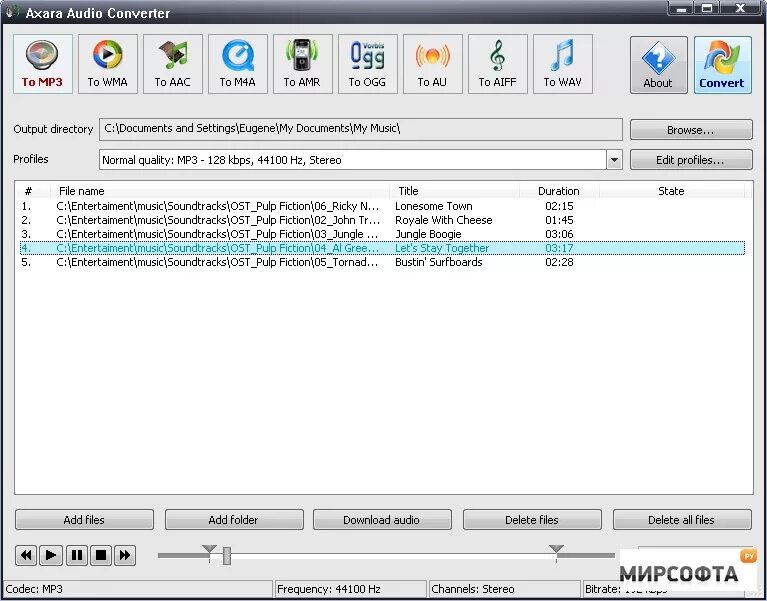Select the Lonesome Town track row
The height and width of the screenshot is (601, 767).
tap(382, 206)
